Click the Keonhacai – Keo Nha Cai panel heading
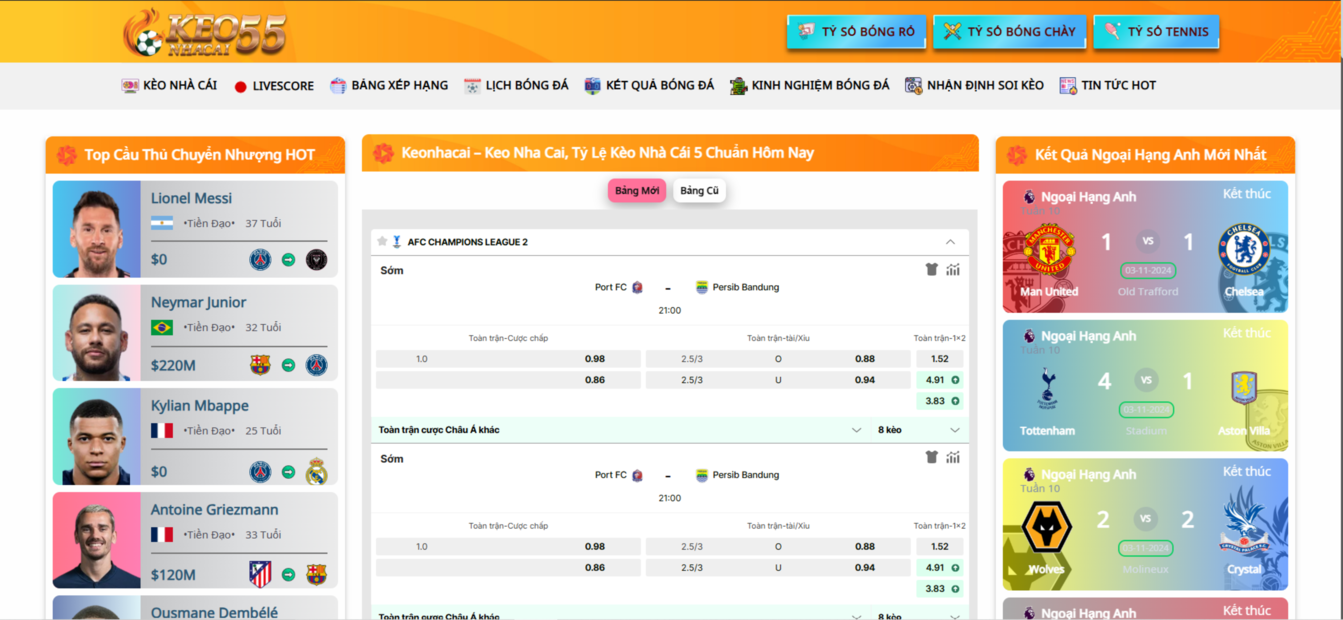The height and width of the screenshot is (620, 1343). pyautogui.click(x=608, y=153)
